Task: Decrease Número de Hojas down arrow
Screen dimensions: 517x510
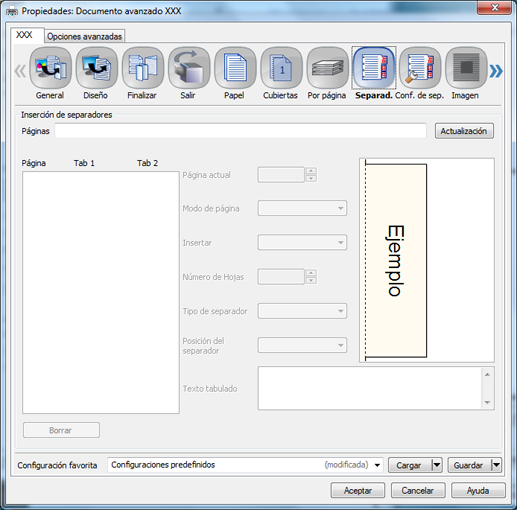Action: click(x=311, y=281)
